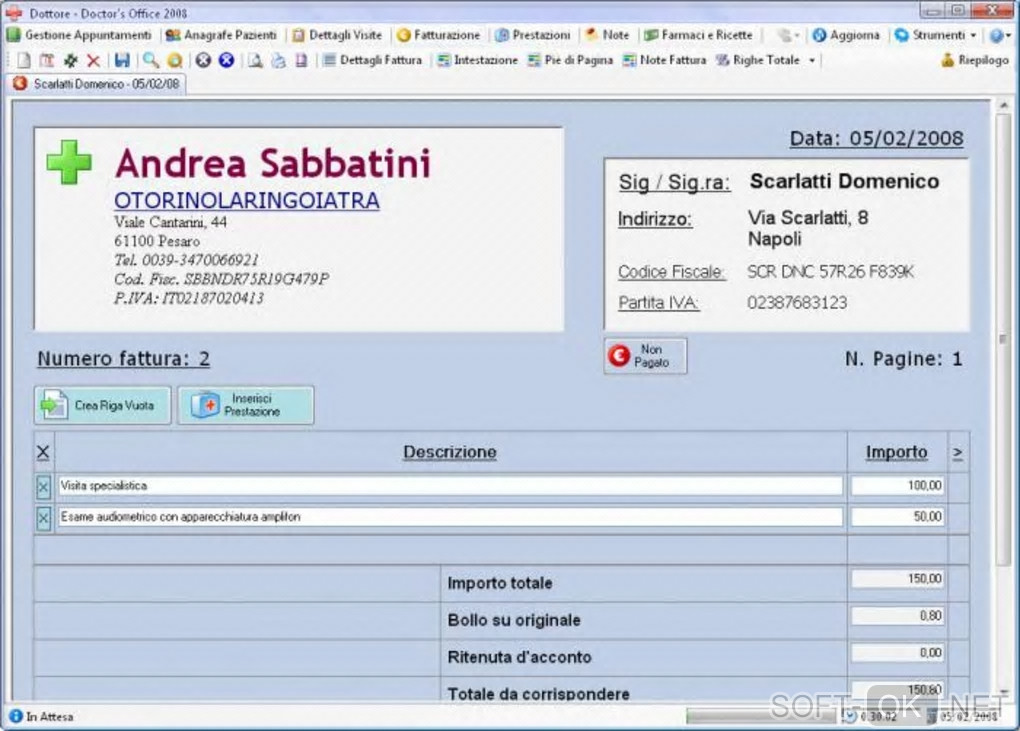1020x731 pixels.
Task: Click the second document toolbar icon
Action: point(47,60)
